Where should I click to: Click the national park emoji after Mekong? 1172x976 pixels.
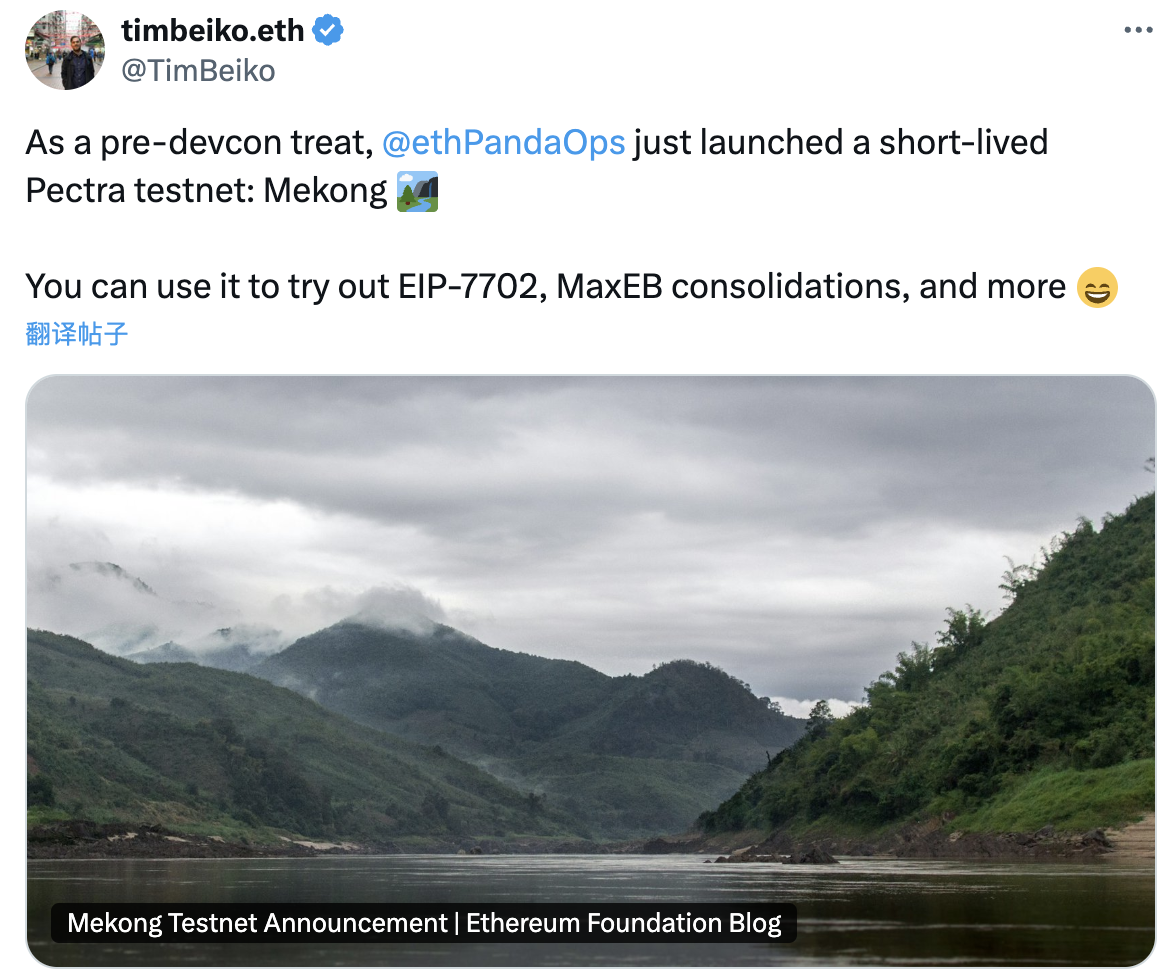click(x=417, y=190)
